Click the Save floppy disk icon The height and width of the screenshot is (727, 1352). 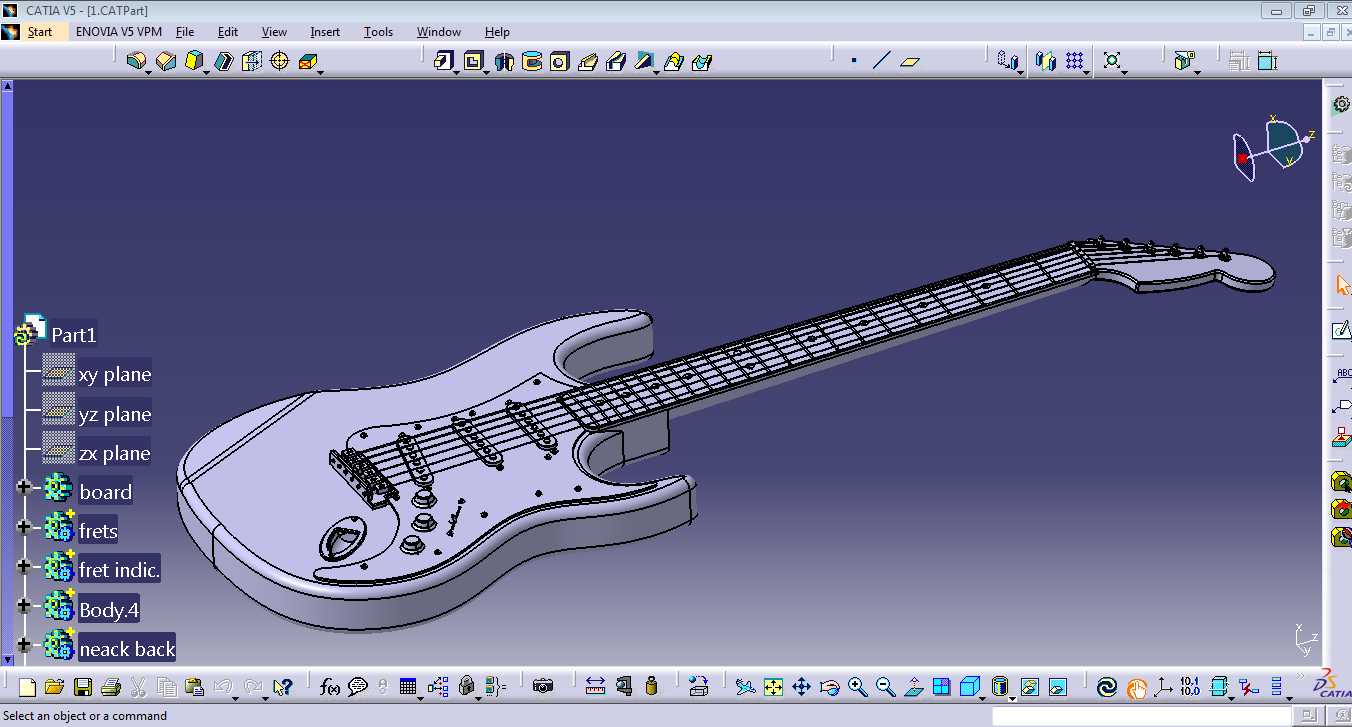(x=83, y=687)
